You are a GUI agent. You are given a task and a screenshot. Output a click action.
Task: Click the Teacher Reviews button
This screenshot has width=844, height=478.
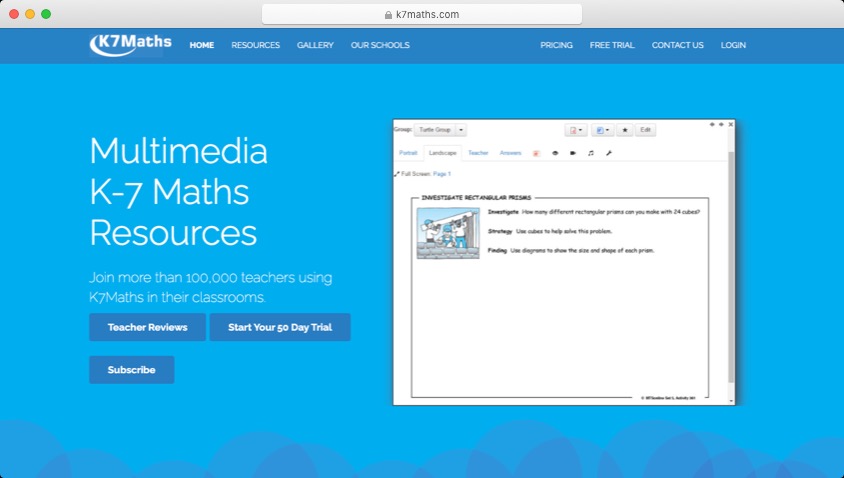coord(147,327)
